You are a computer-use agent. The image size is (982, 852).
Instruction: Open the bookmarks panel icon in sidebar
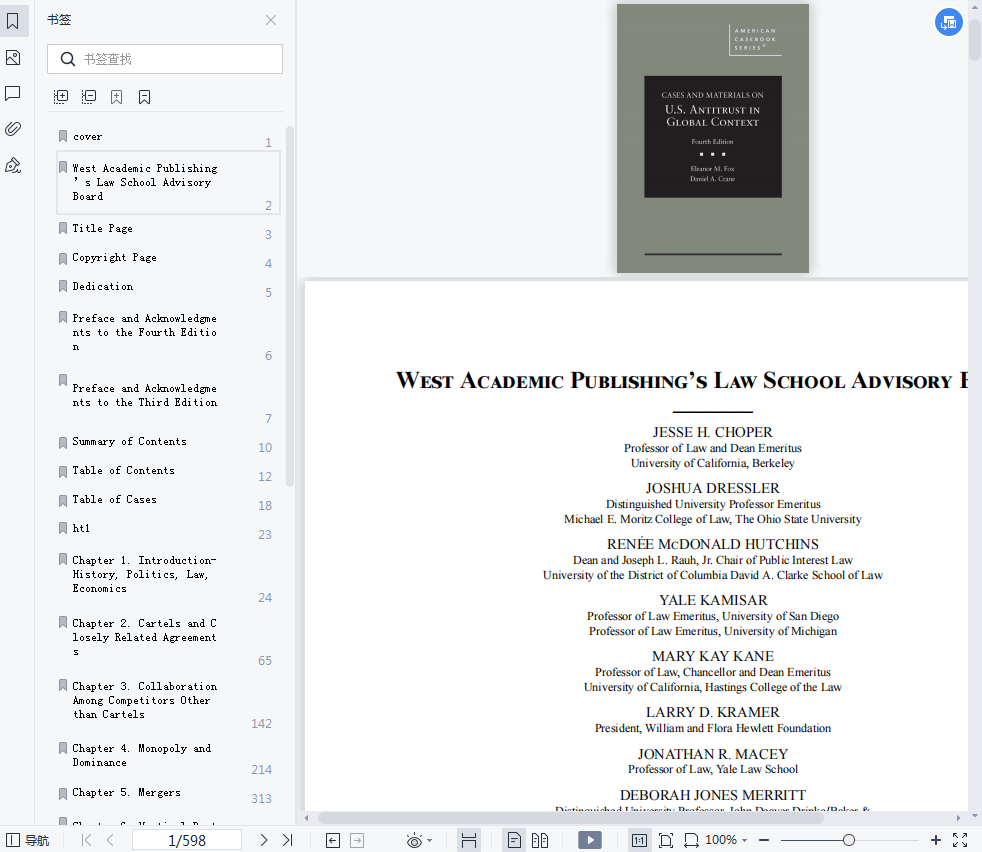click(x=13, y=21)
